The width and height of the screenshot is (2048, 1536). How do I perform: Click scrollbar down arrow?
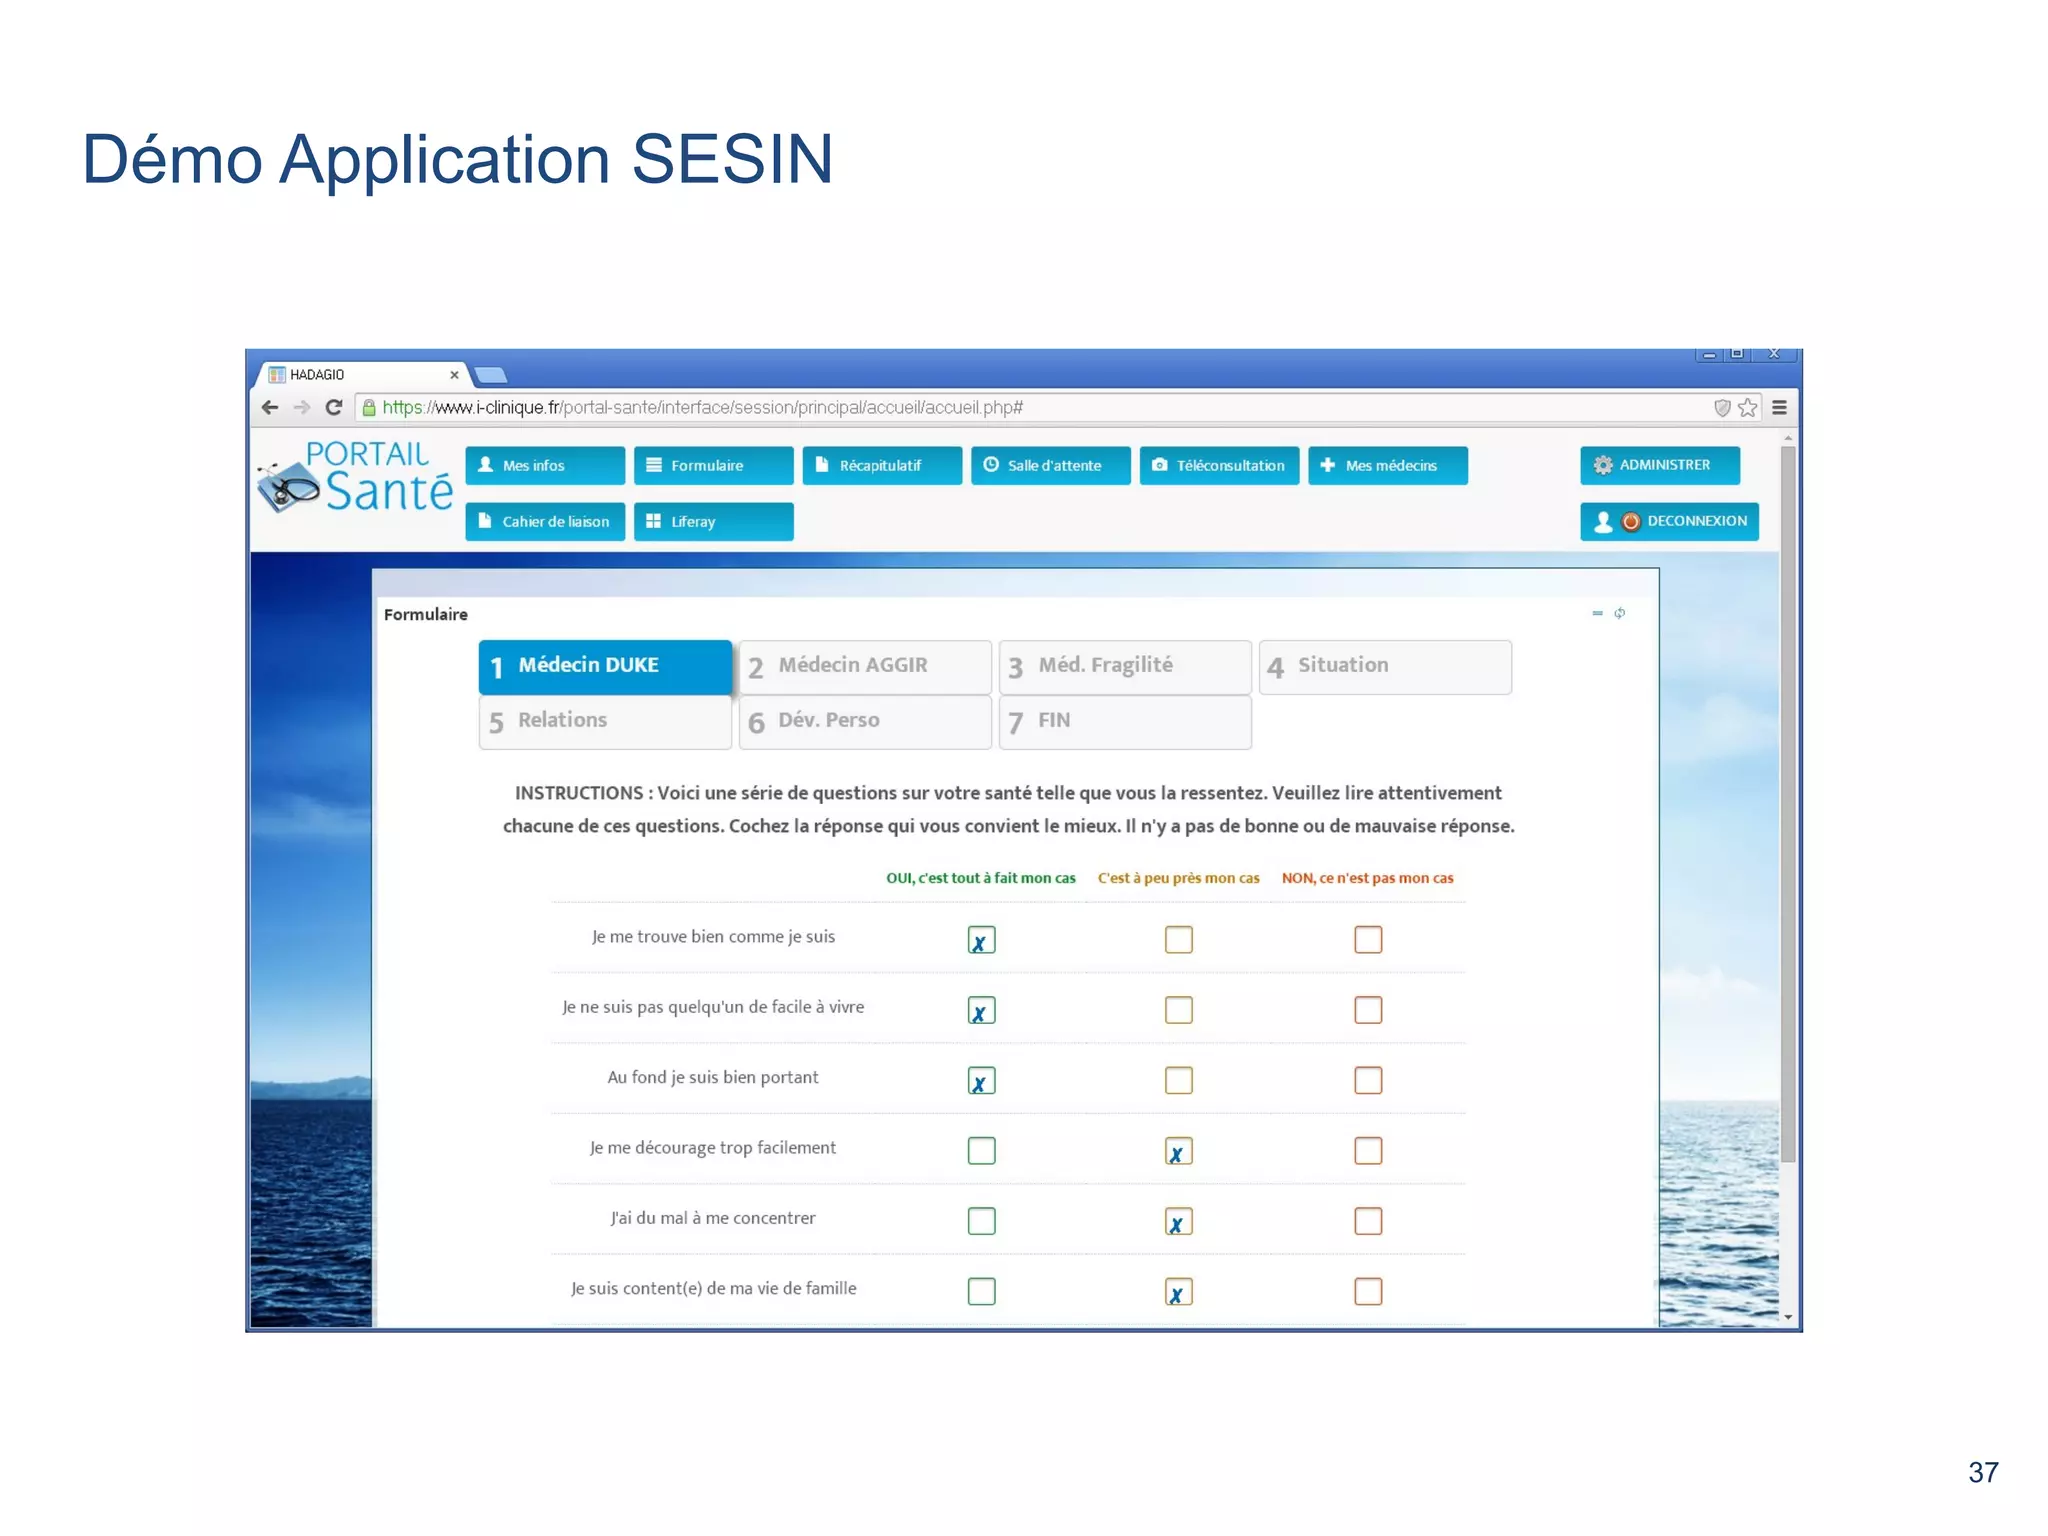pos(1788,1317)
